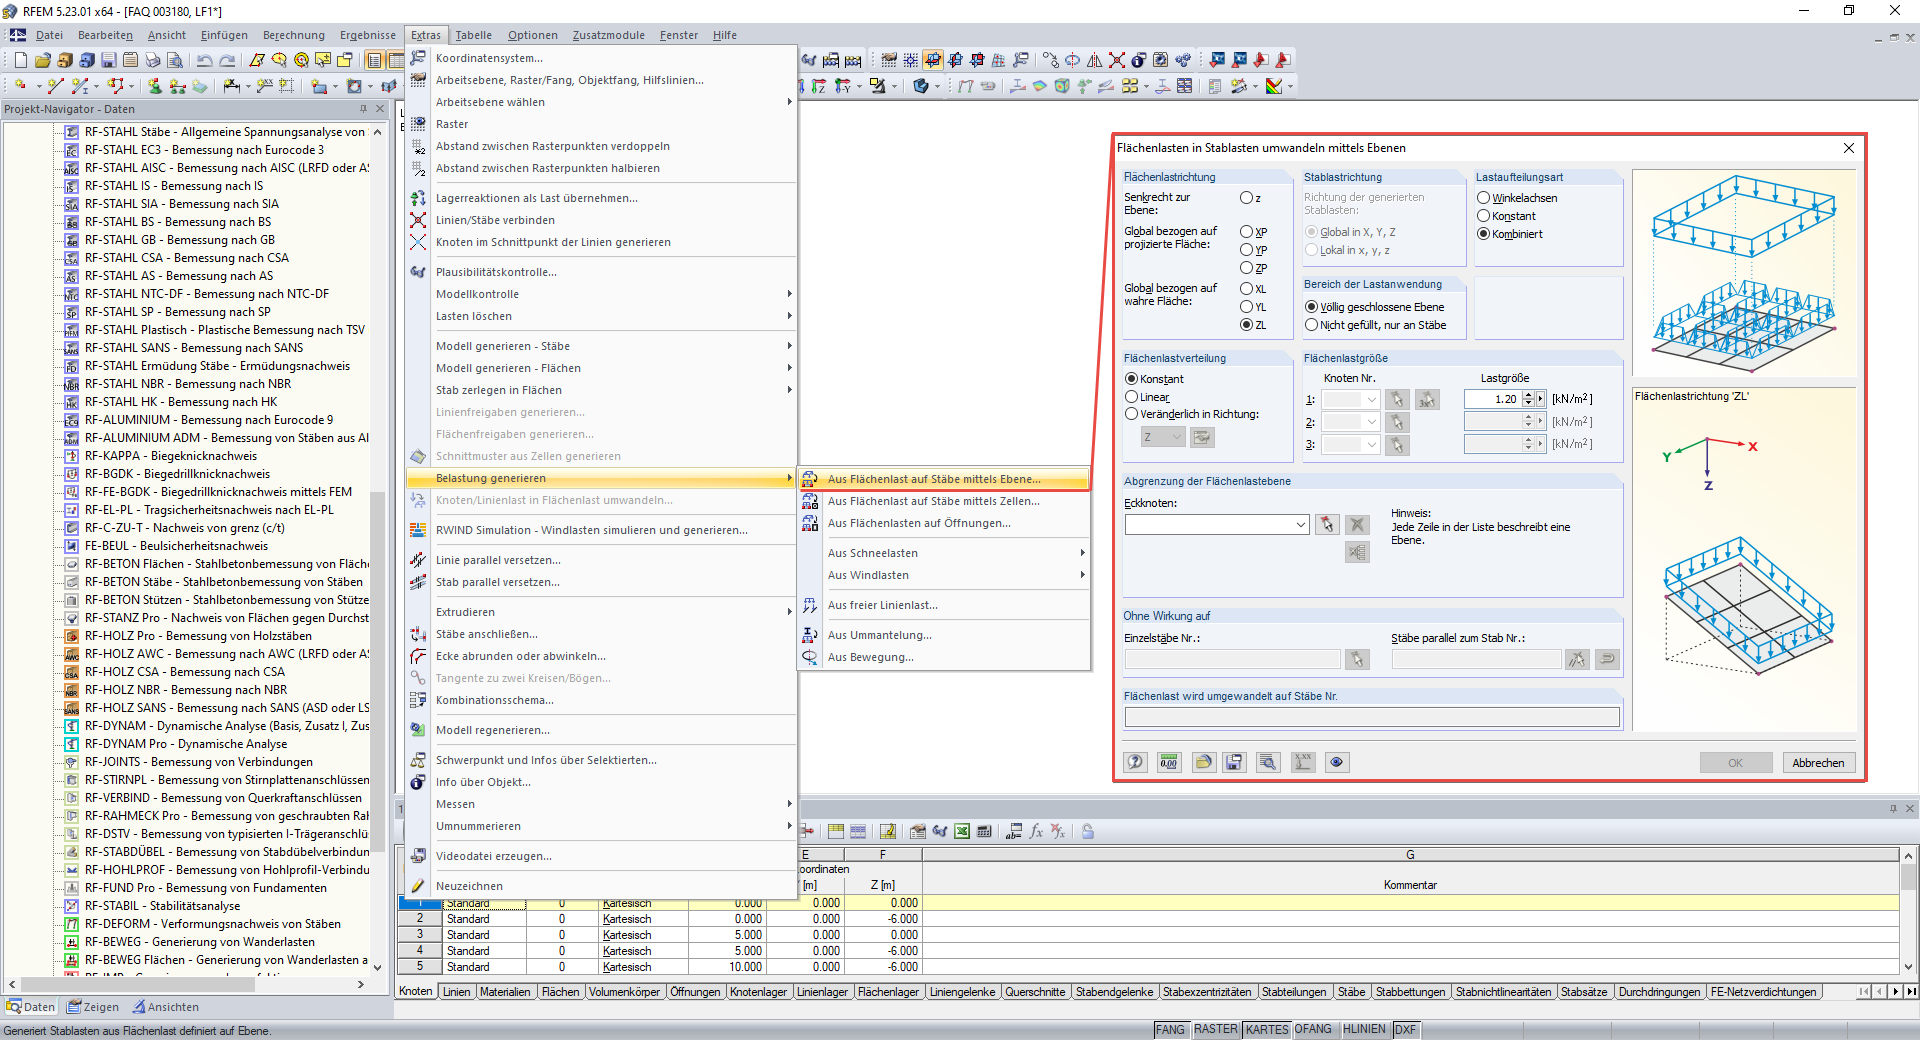The height and width of the screenshot is (1040, 1920).
Task: Click the Undo arrow icon
Action: (205, 60)
